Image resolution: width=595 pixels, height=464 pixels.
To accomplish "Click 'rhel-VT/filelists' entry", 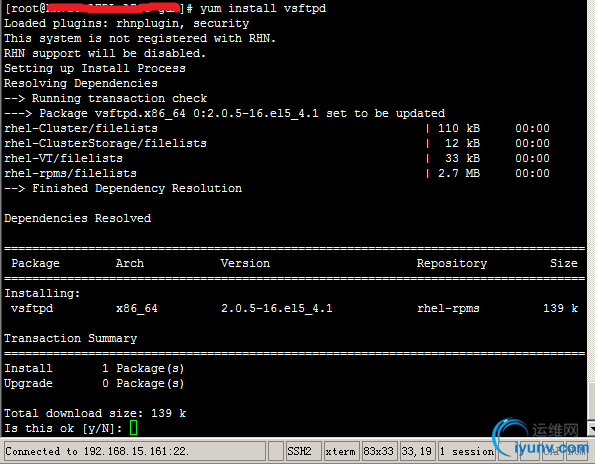I will [x=63, y=158].
